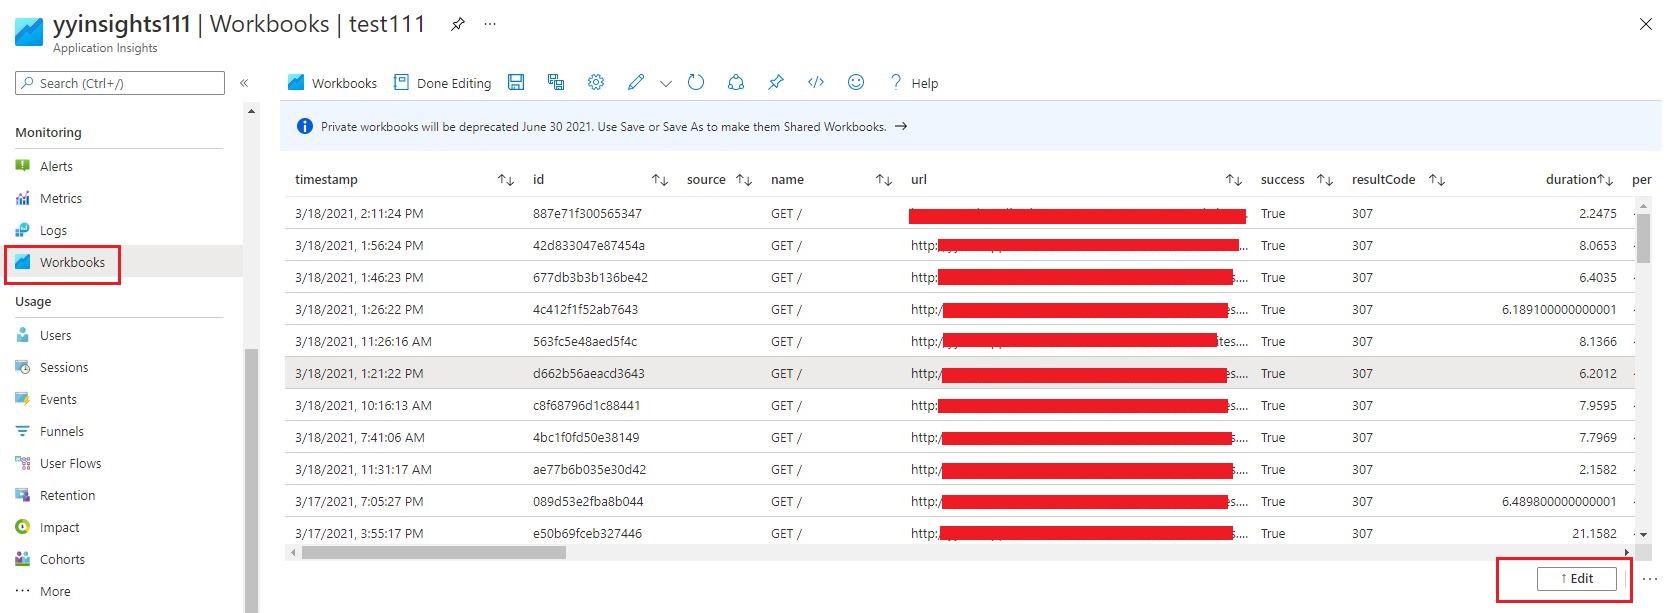Click duration value 21.1582
1676x613 pixels.
click(x=1594, y=533)
